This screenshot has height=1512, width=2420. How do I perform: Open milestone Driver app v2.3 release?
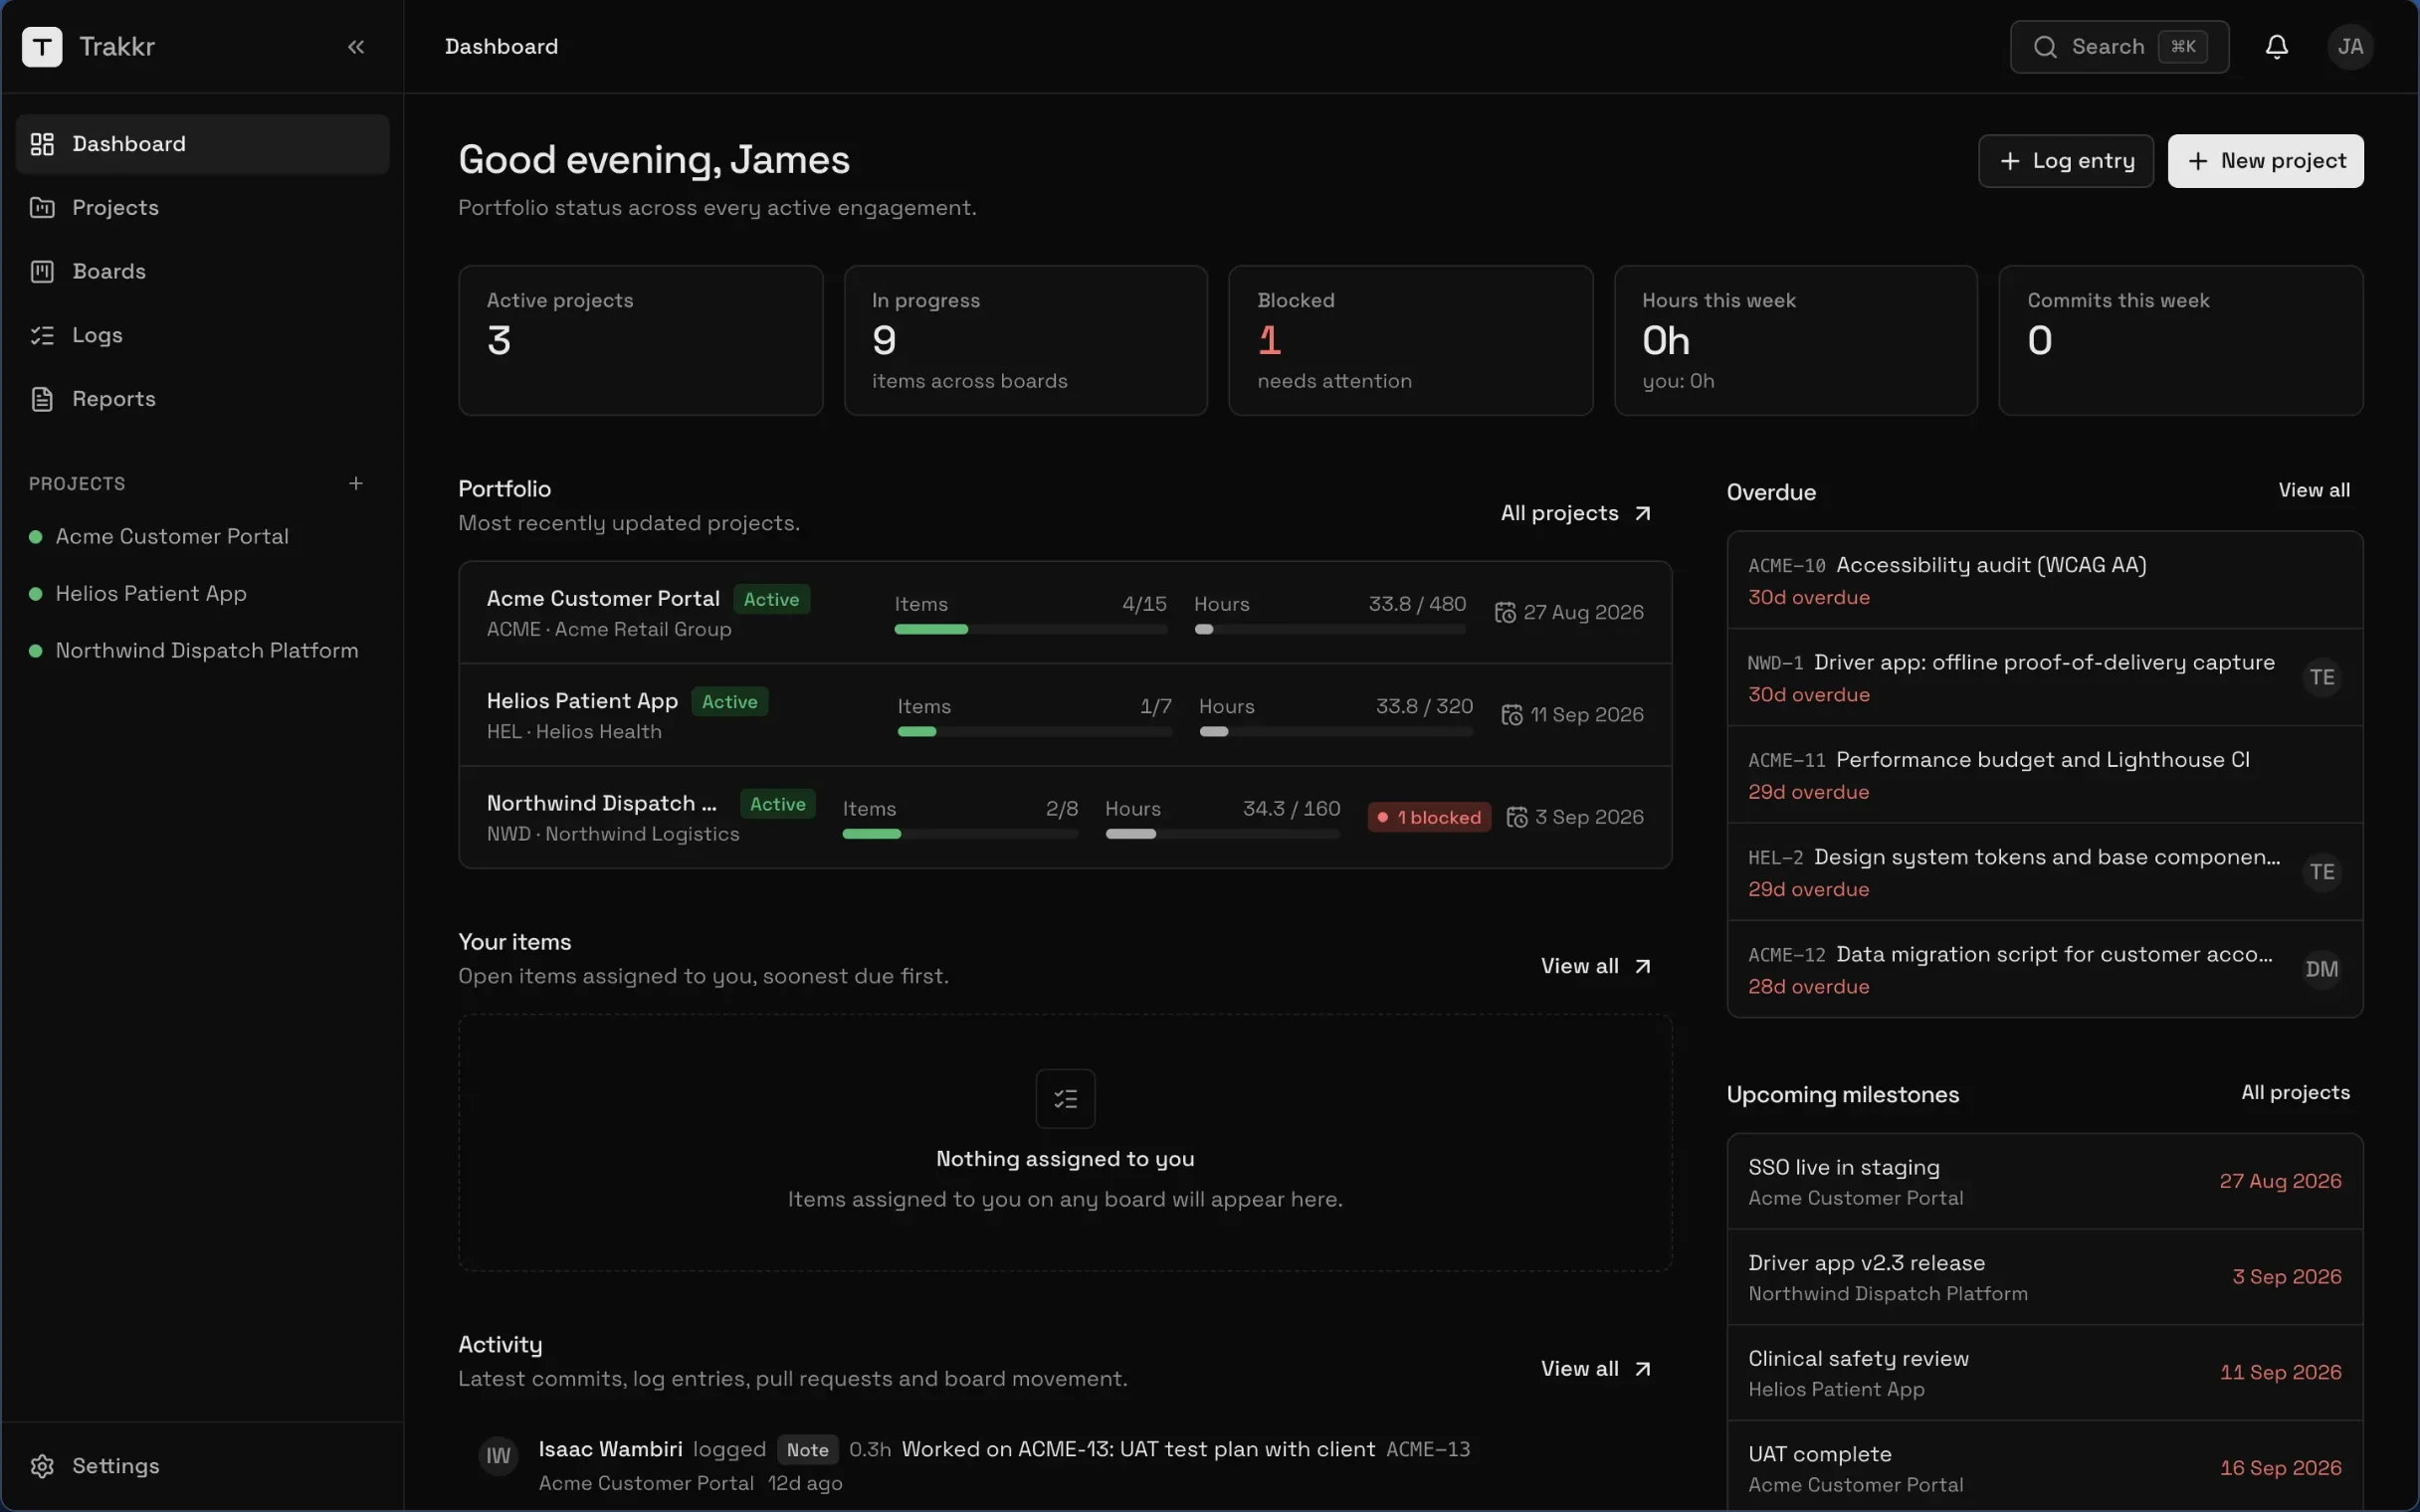click(2044, 1277)
